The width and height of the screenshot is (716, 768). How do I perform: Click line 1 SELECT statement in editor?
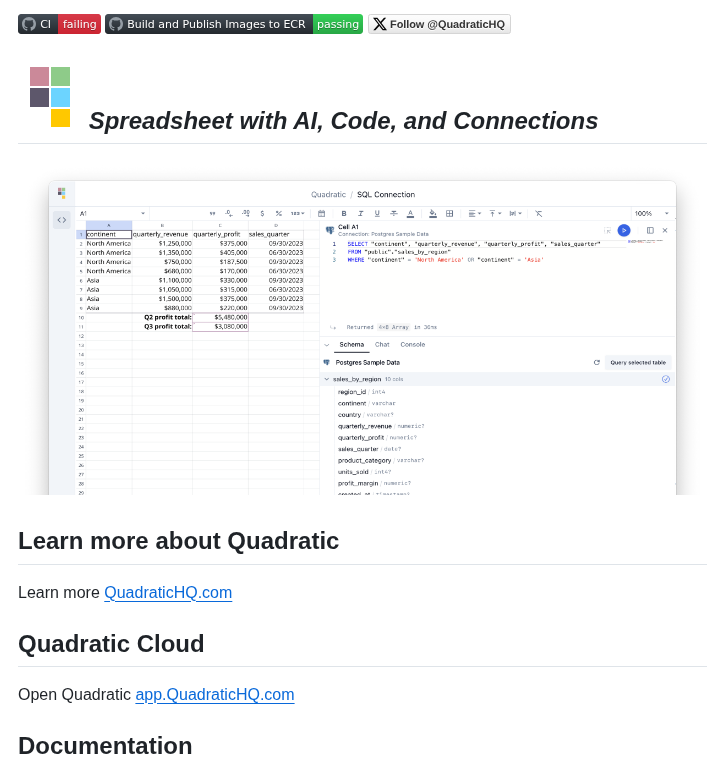tap(474, 243)
